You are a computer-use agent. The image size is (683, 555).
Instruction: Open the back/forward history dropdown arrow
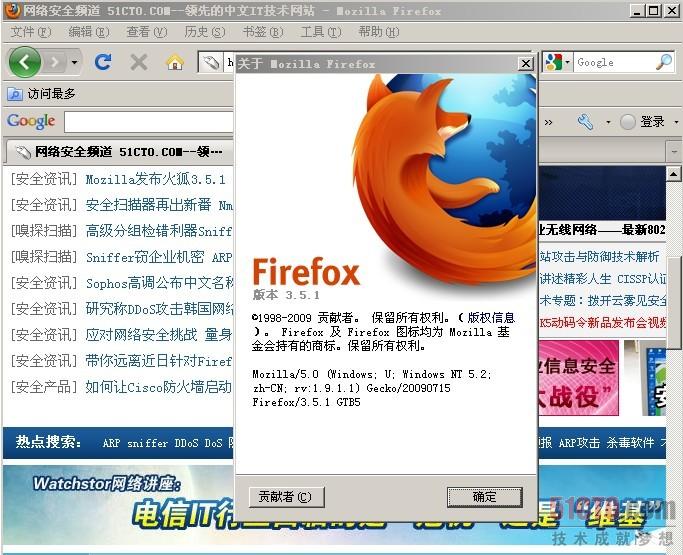pyautogui.click(x=74, y=63)
